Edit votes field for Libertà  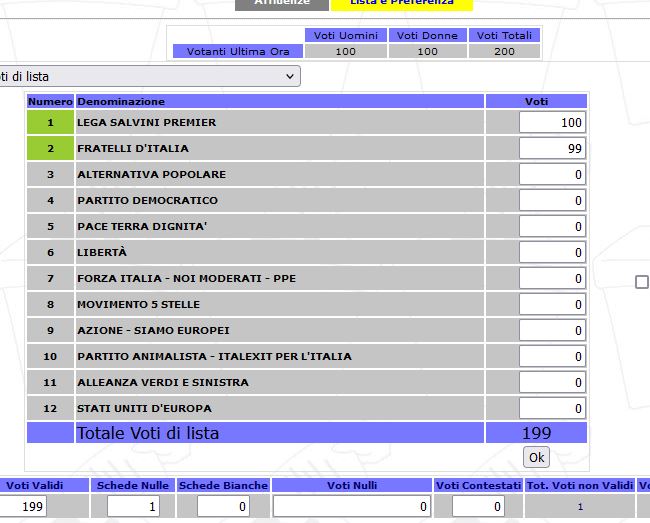(x=552, y=252)
